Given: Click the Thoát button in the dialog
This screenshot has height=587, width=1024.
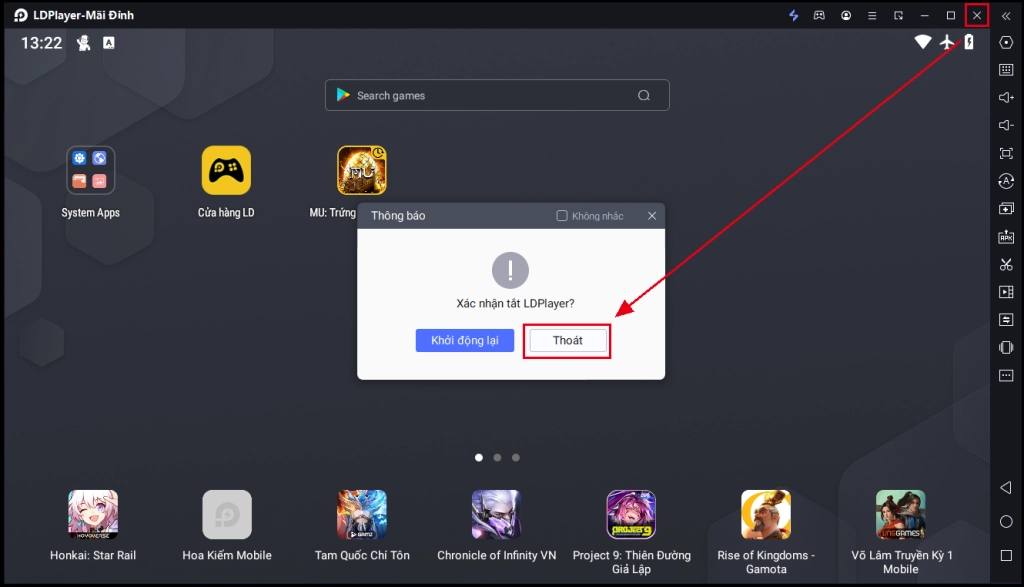Looking at the screenshot, I should click(568, 340).
